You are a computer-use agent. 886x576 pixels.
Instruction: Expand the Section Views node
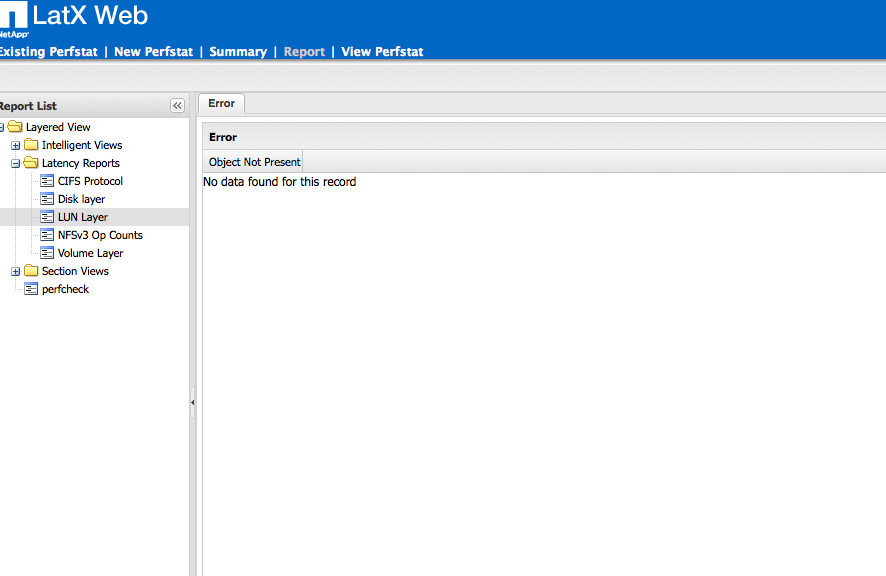pos(15,271)
